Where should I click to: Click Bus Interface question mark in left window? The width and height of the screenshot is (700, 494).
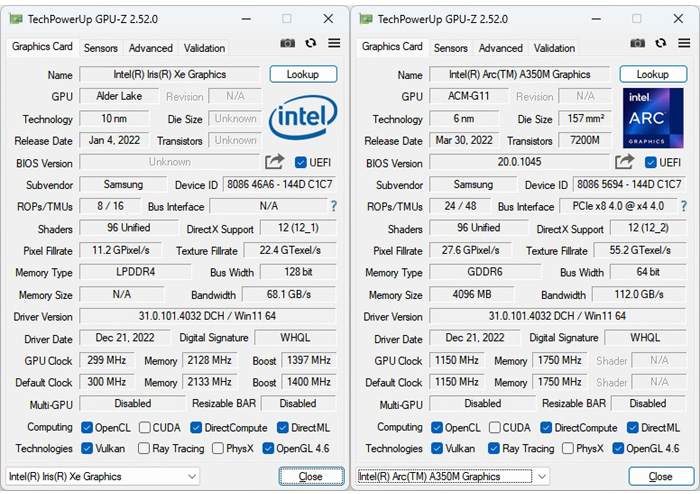click(333, 206)
